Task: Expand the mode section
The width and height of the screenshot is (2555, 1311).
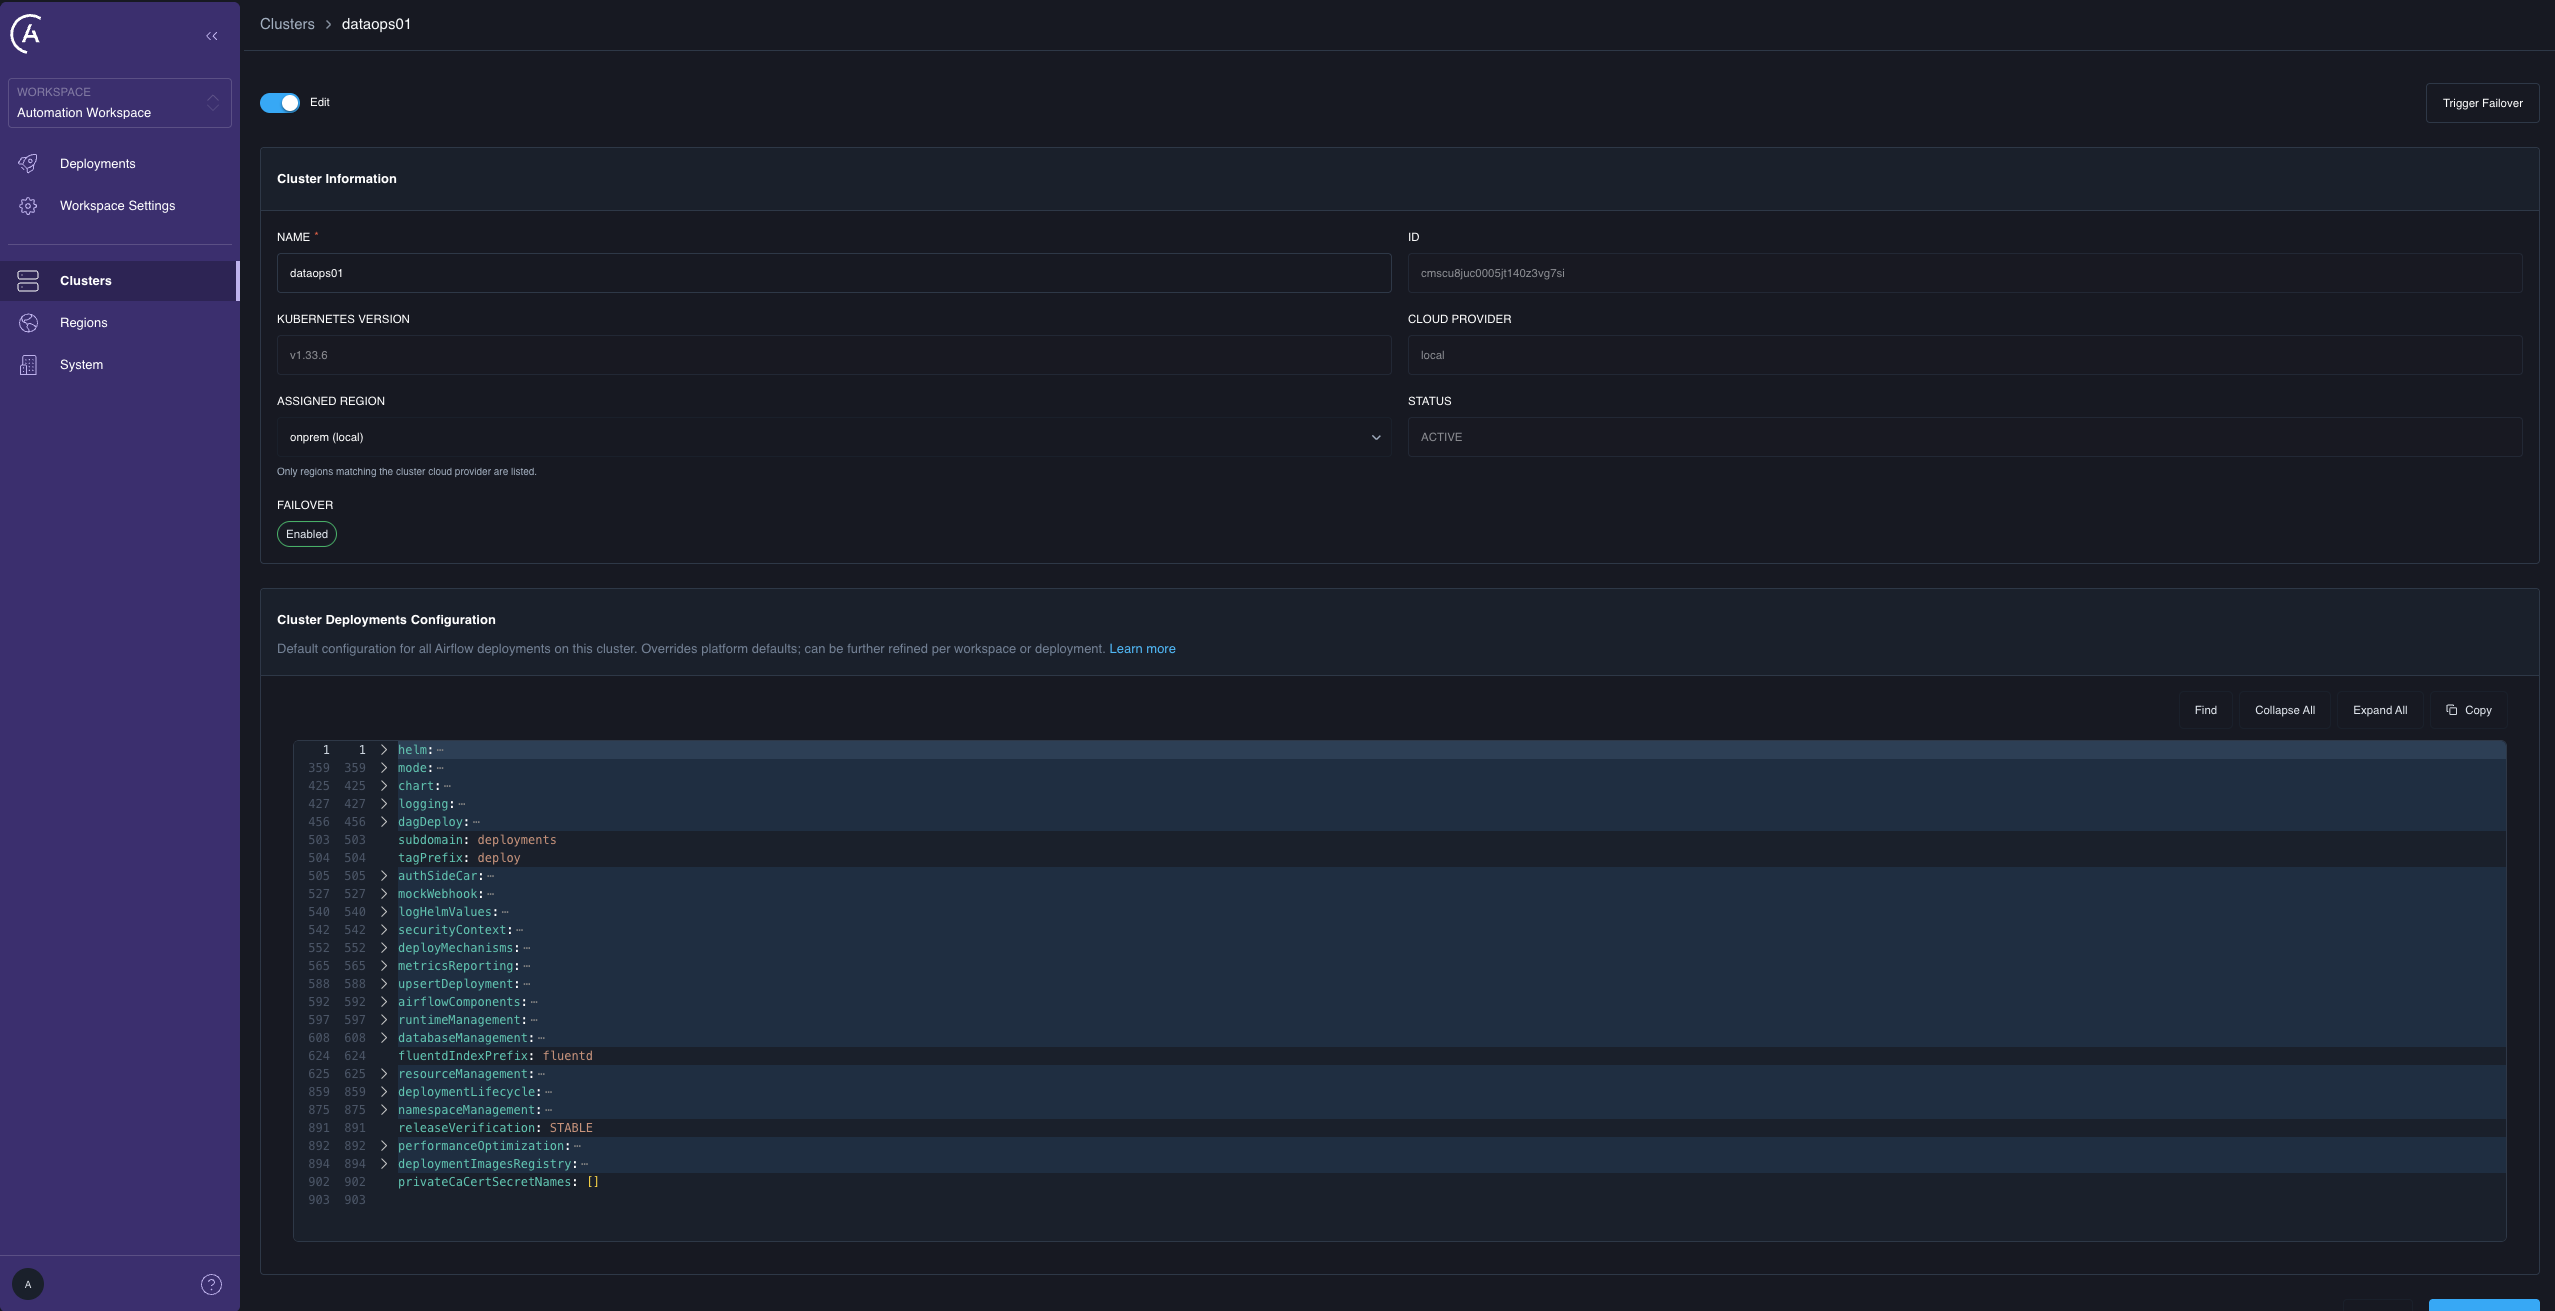Action: [x=384, y=768]
